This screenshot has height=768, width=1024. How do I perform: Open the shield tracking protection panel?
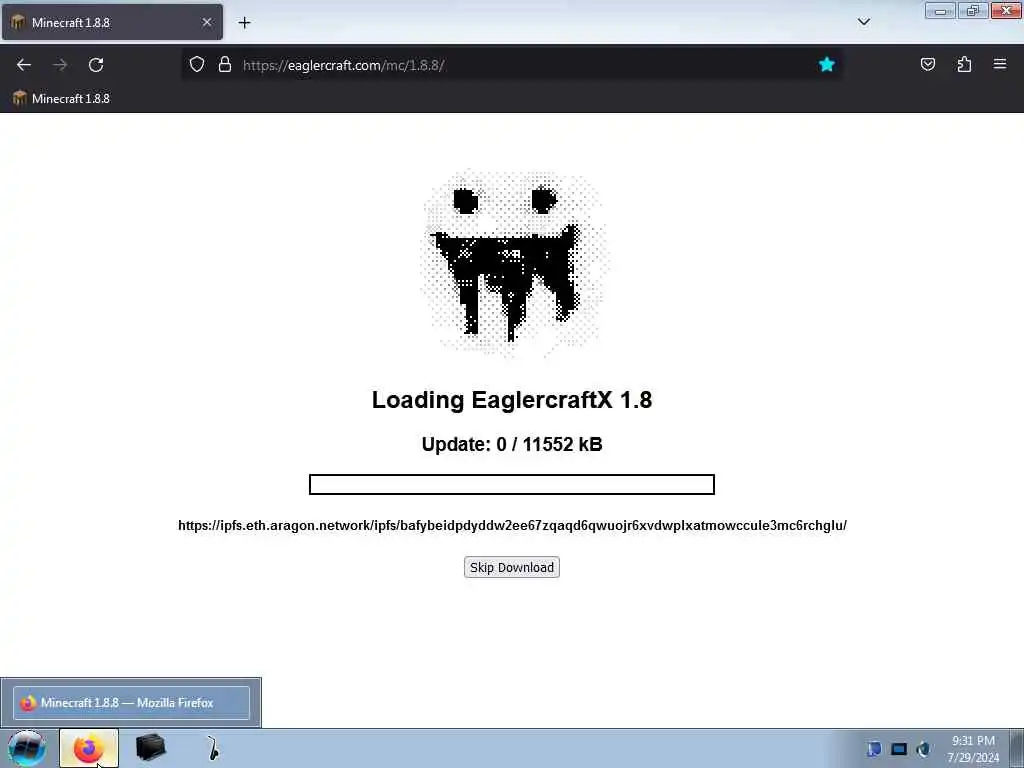[x=197, y=65]
